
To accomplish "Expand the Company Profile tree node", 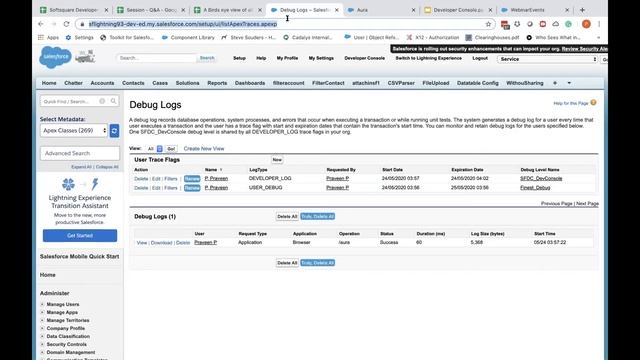I will [42, 328].
